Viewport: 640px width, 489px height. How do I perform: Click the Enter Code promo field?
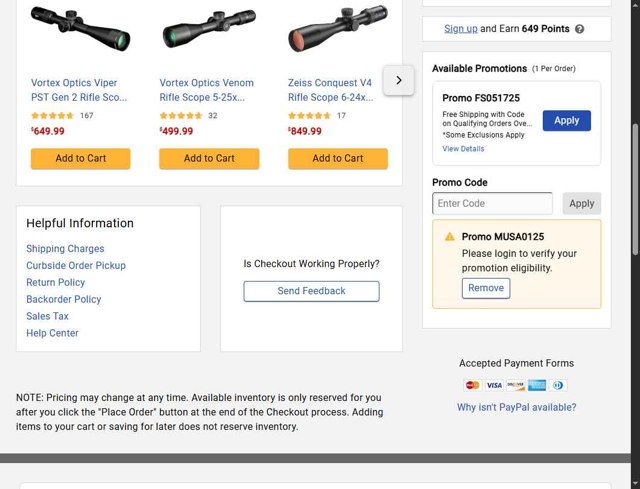492,203
